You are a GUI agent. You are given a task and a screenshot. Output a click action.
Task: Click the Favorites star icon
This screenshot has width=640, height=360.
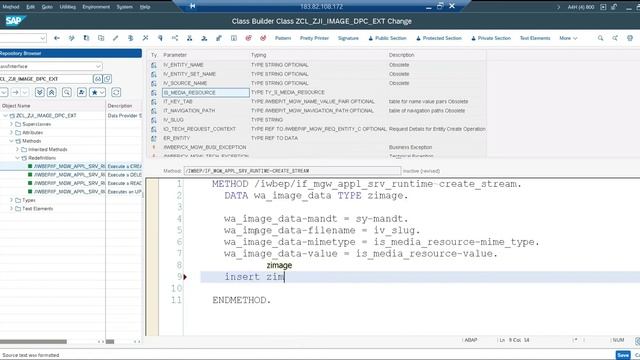coord(95,92)
